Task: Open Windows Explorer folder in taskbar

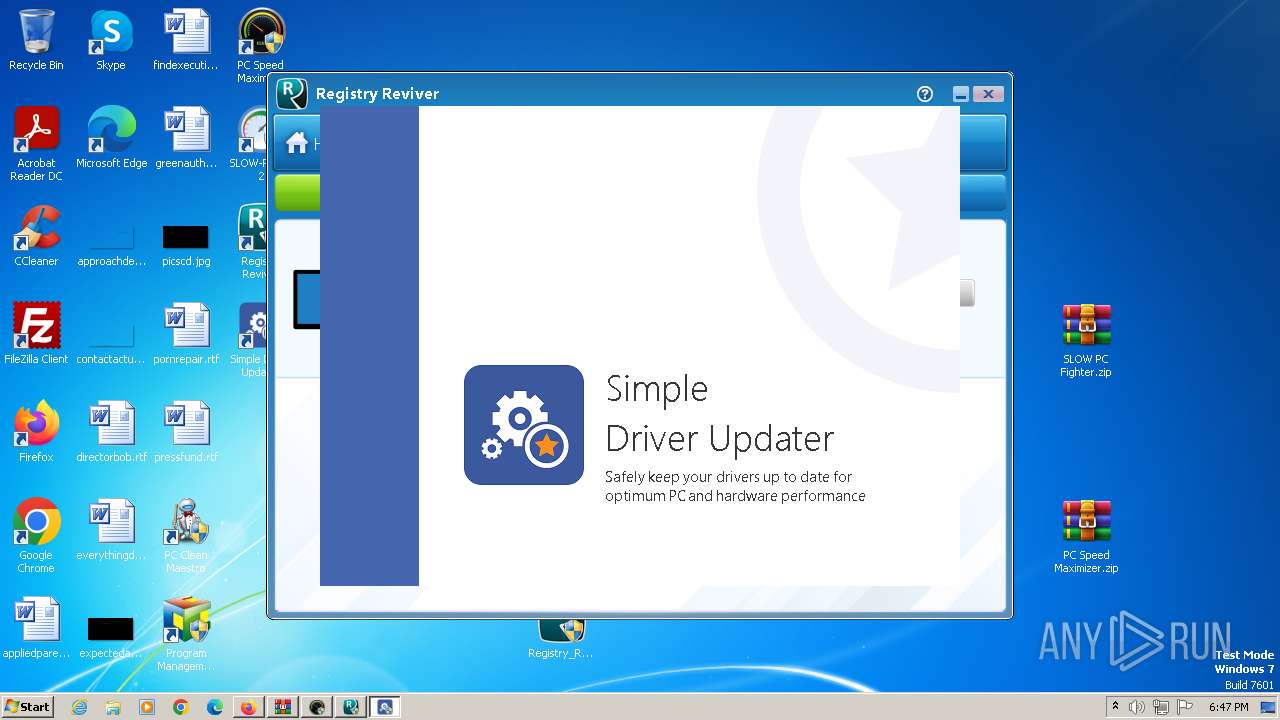Action: coord(113,707)
